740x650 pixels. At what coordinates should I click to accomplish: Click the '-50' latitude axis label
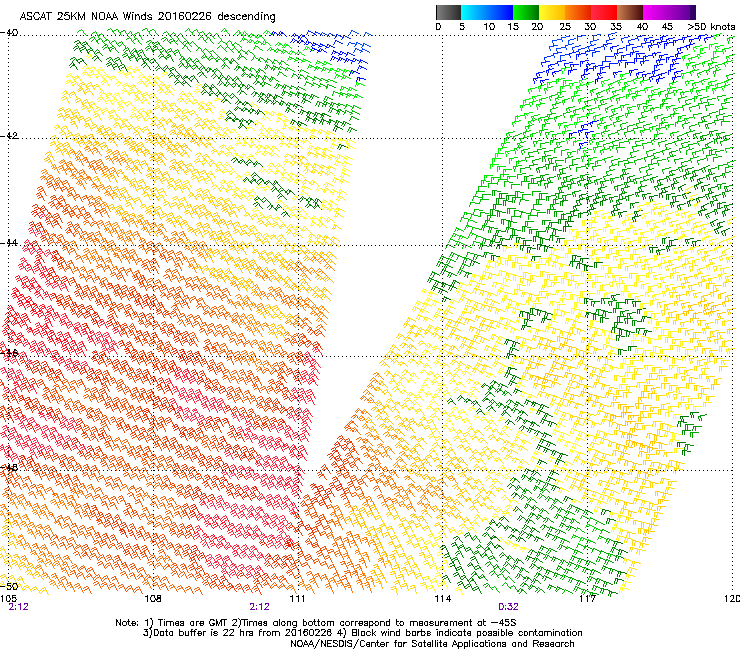coord(9,586)
